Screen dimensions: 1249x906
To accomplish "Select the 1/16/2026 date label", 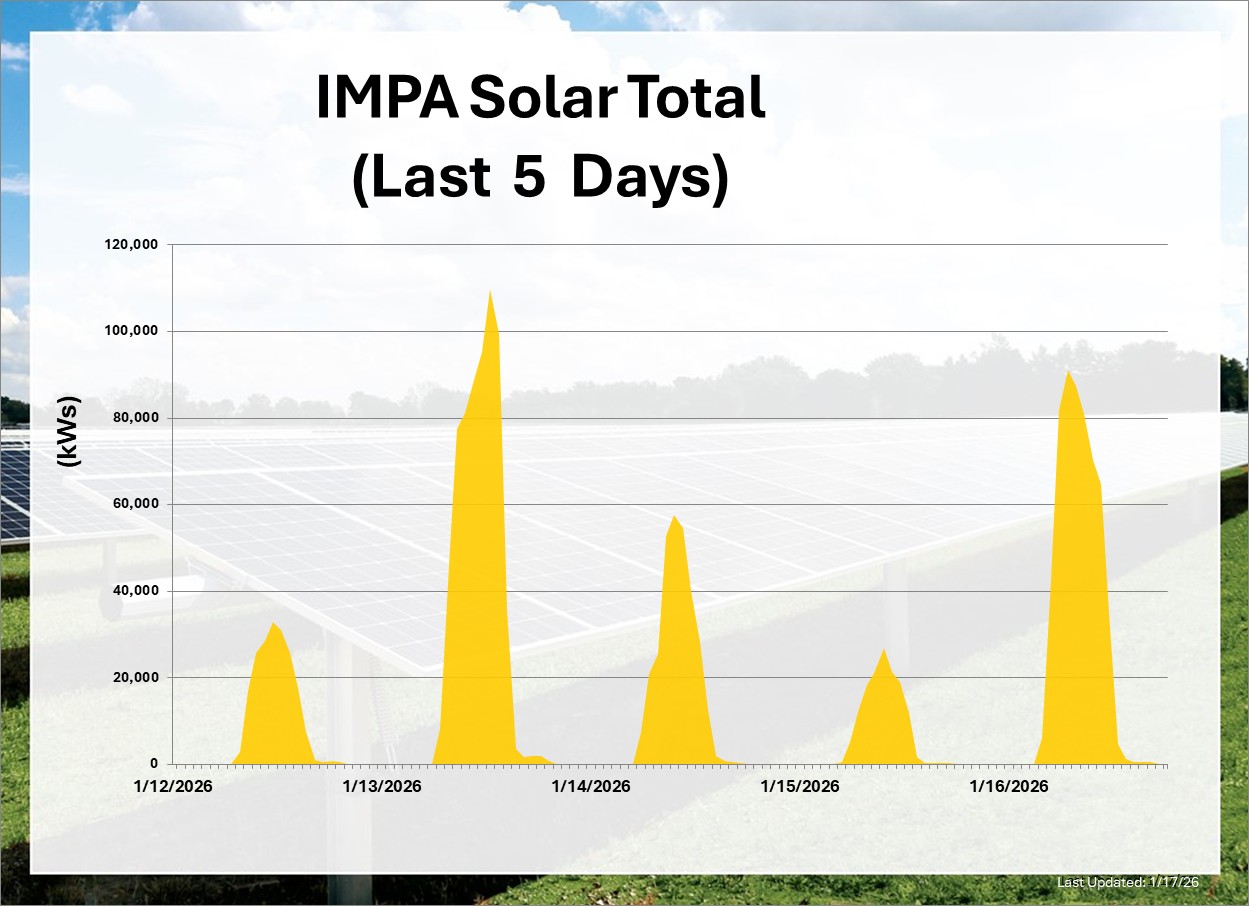I will pos(1008,786).
